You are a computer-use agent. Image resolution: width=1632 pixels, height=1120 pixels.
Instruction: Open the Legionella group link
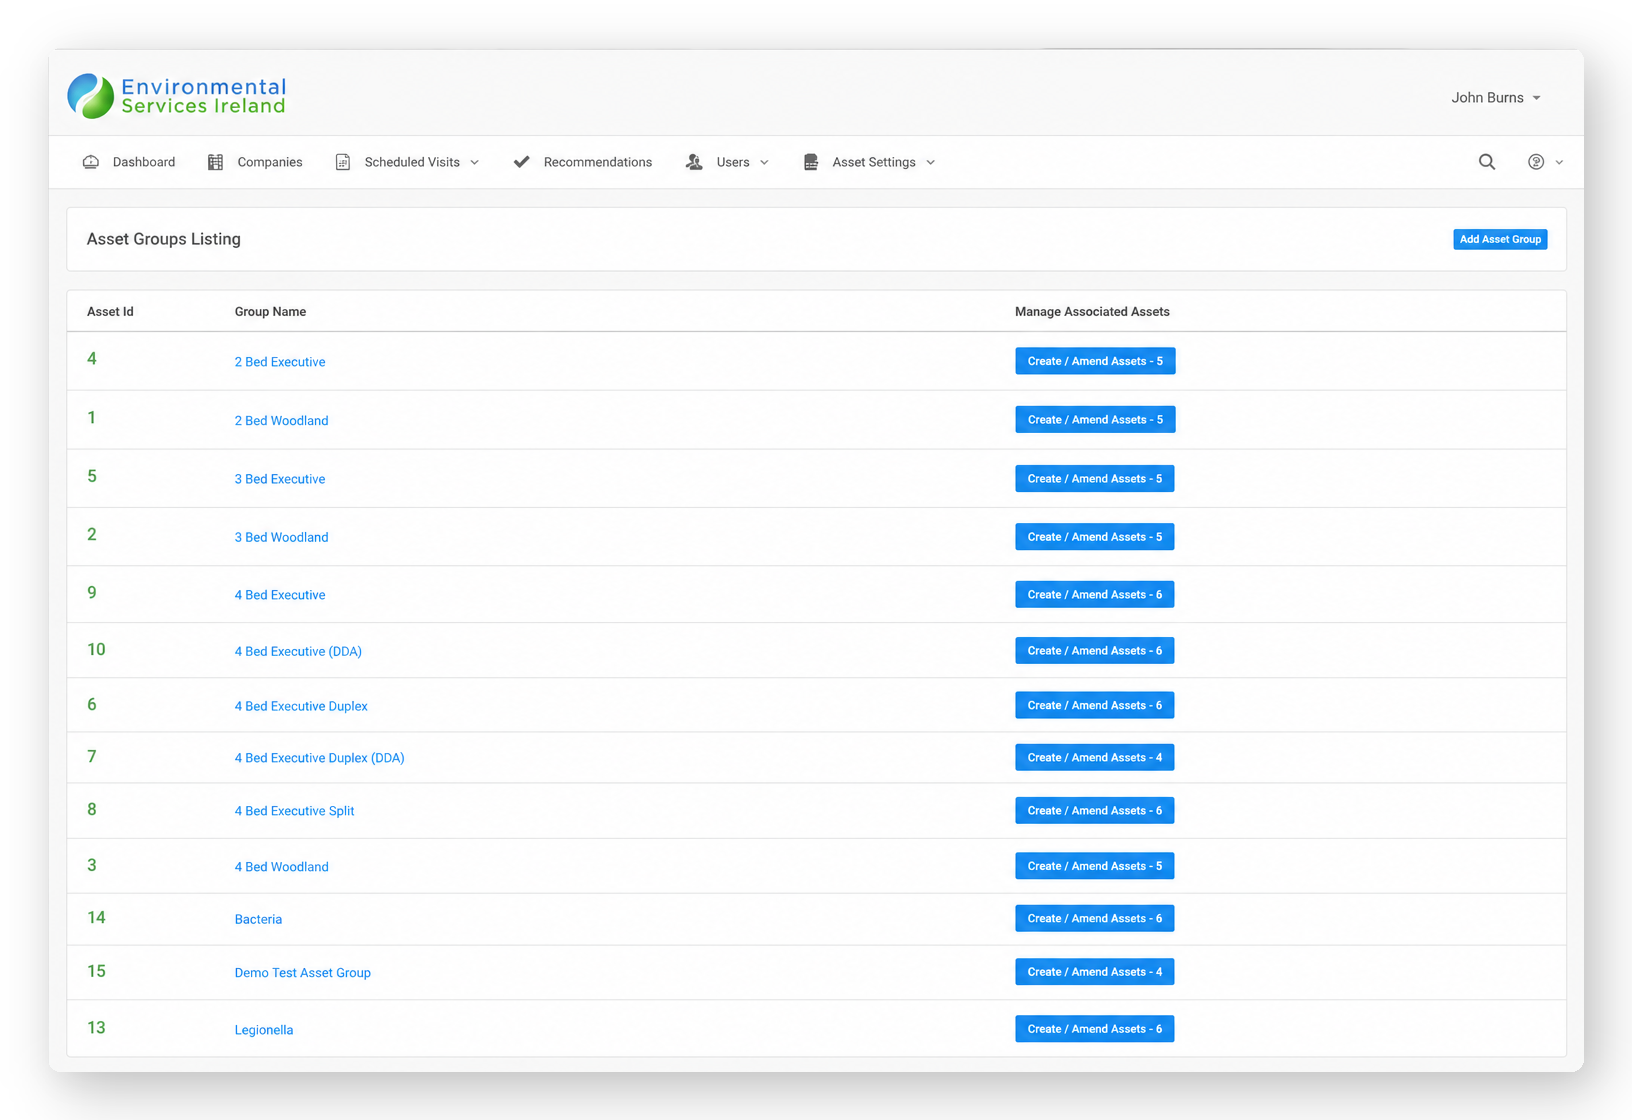[264, 1030]
